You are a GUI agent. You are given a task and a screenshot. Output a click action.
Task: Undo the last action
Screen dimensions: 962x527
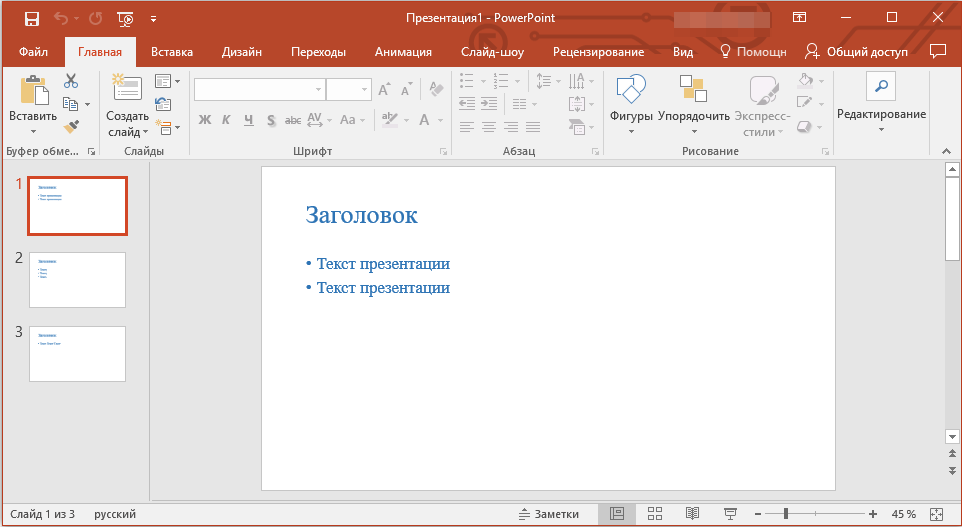(61, 18)
